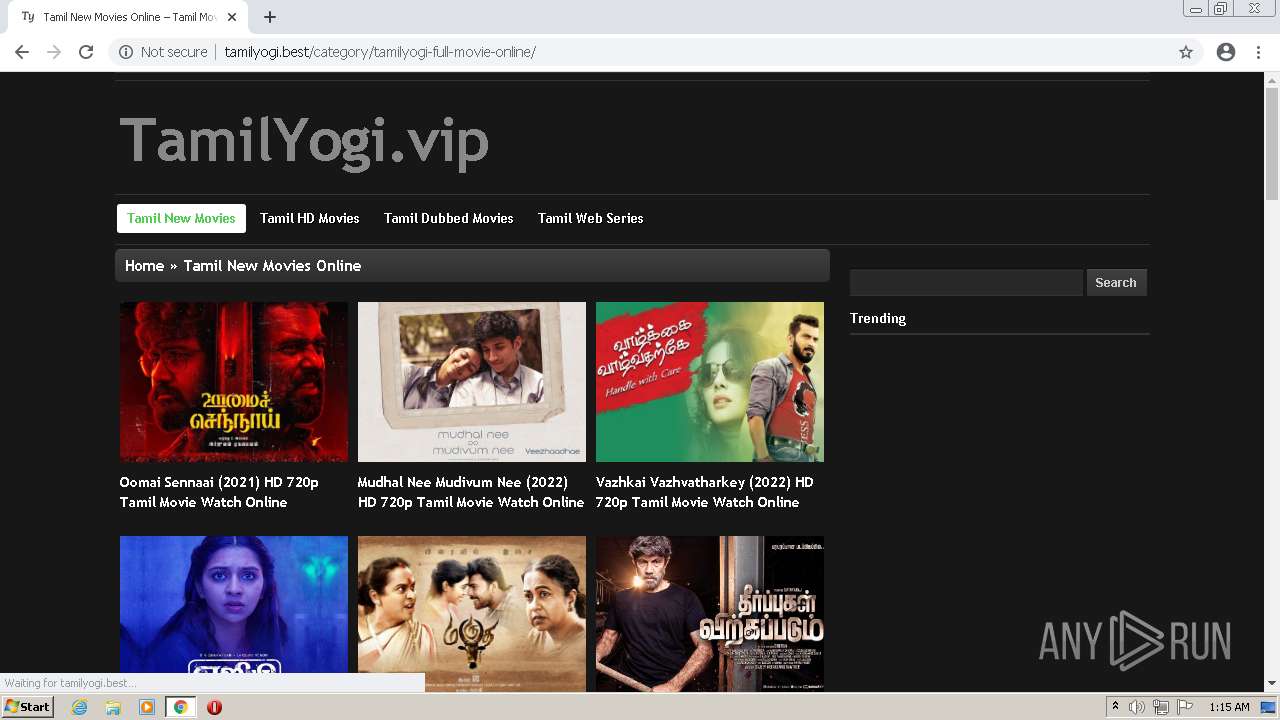This screenshot has height=720, width=1280.
Task: Bookmark this page with the star
Action: click(1186, 52)
